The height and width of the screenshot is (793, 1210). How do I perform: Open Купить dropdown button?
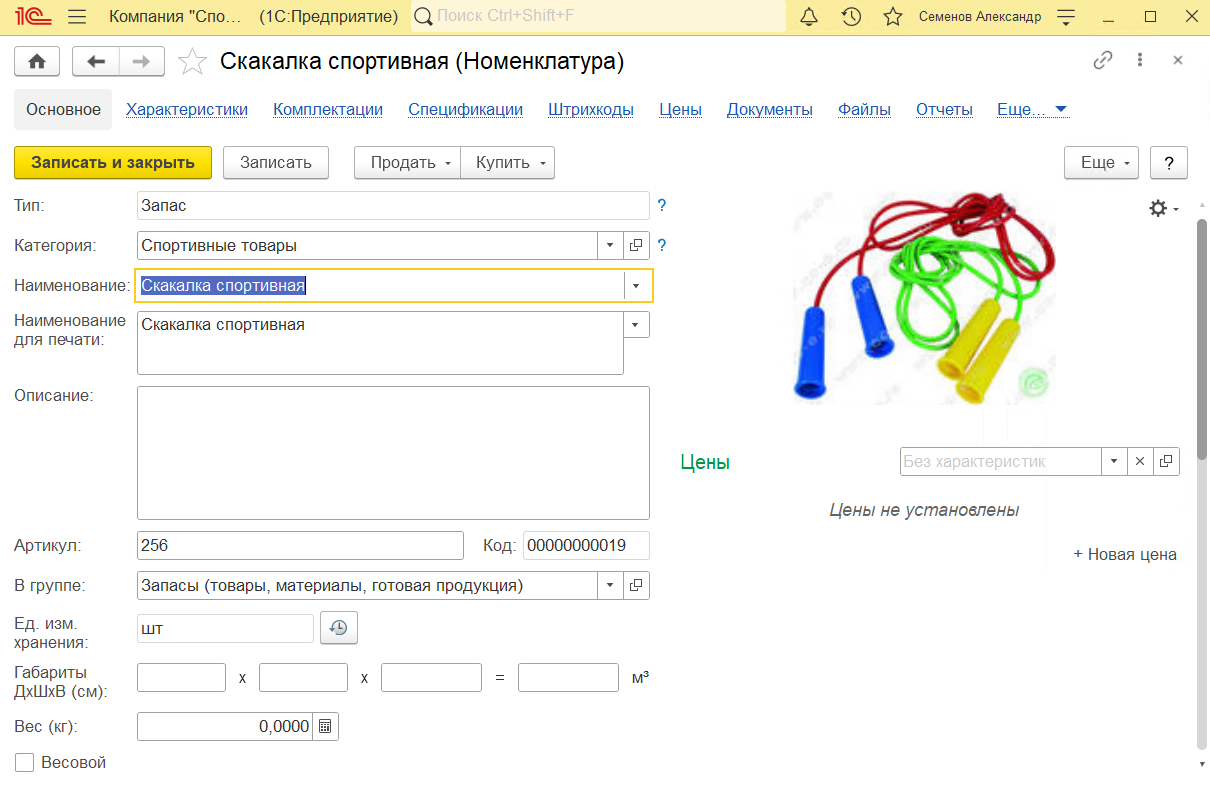508,163
